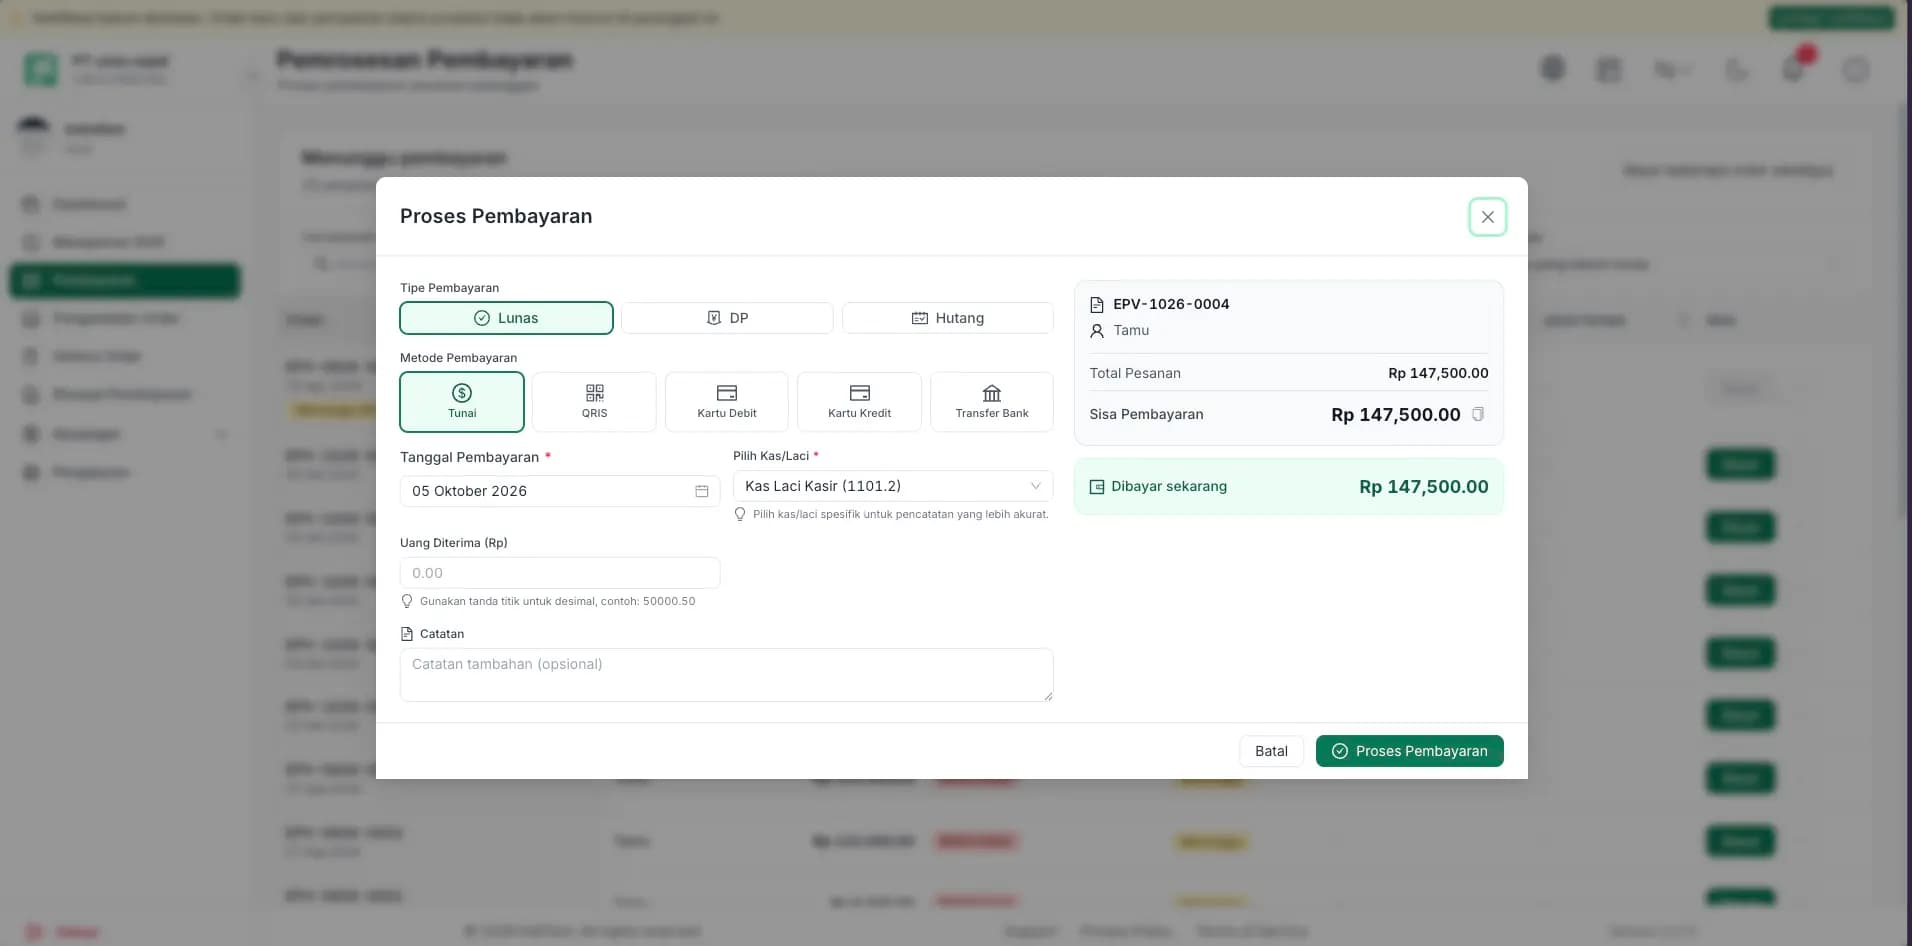Open the Pilih Kas/Laci dropdown
The image size is (1912, 946).
(x=893, y=486)
